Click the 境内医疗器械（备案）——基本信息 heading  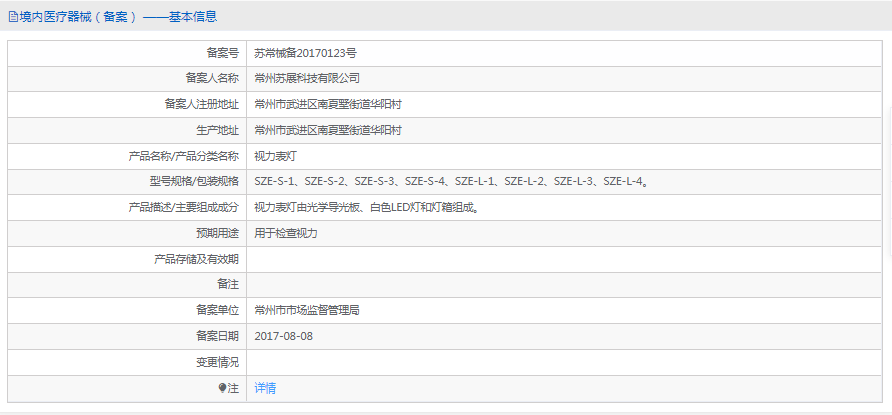click(117, 16)
